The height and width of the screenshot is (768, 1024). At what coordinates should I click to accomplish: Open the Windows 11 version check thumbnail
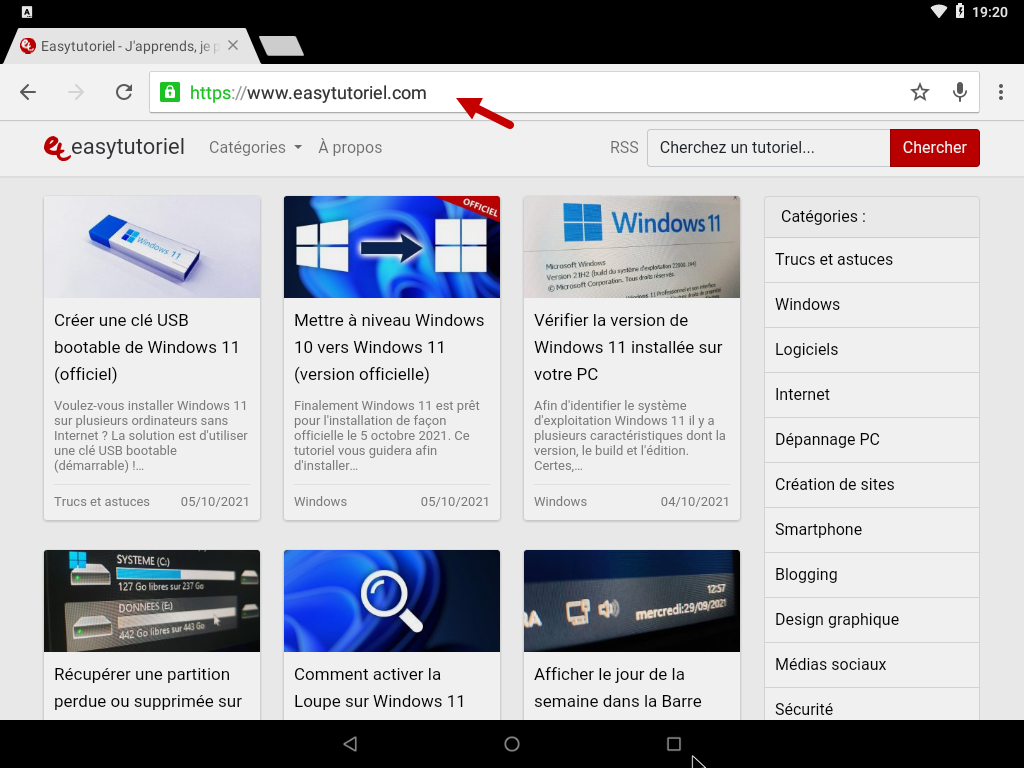pos(632,247)
